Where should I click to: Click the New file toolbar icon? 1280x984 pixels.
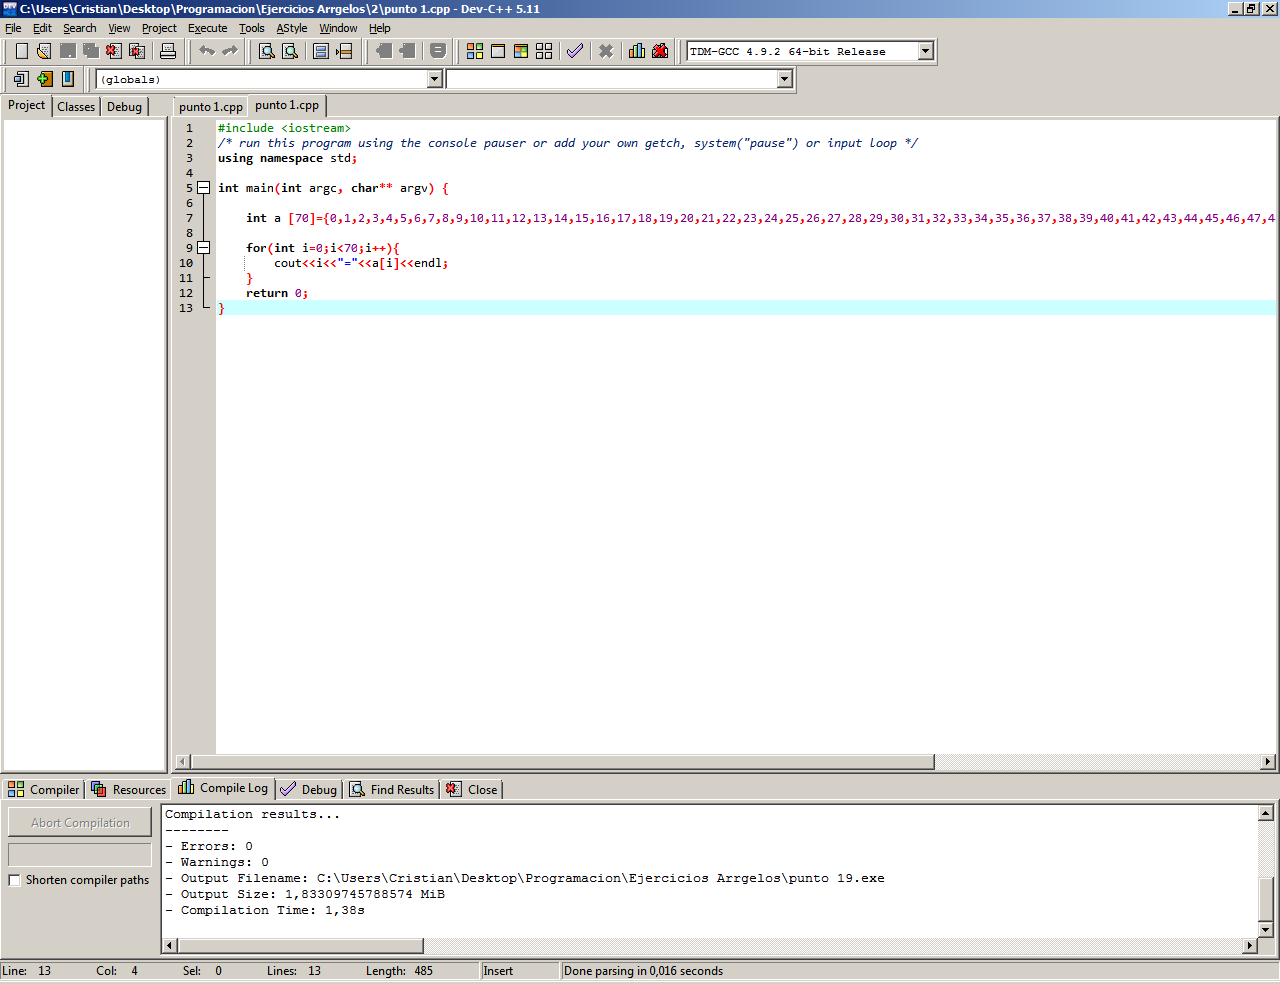pos(21,51)
